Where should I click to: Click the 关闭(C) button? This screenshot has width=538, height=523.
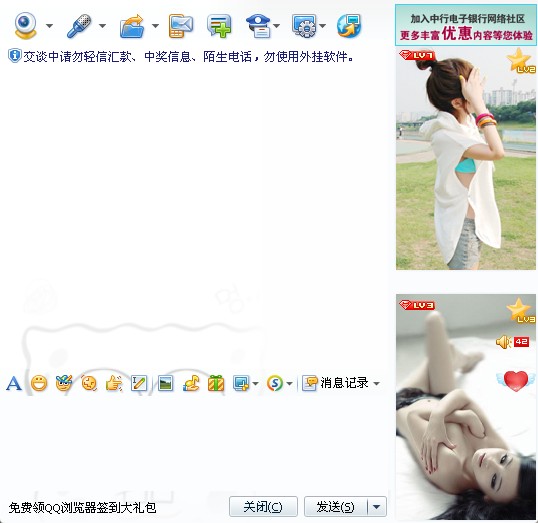tap(263, 507)
